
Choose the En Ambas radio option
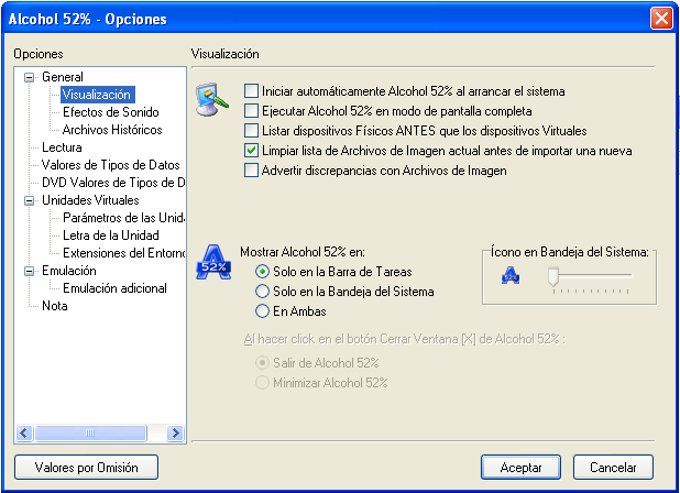coord(262,311)
